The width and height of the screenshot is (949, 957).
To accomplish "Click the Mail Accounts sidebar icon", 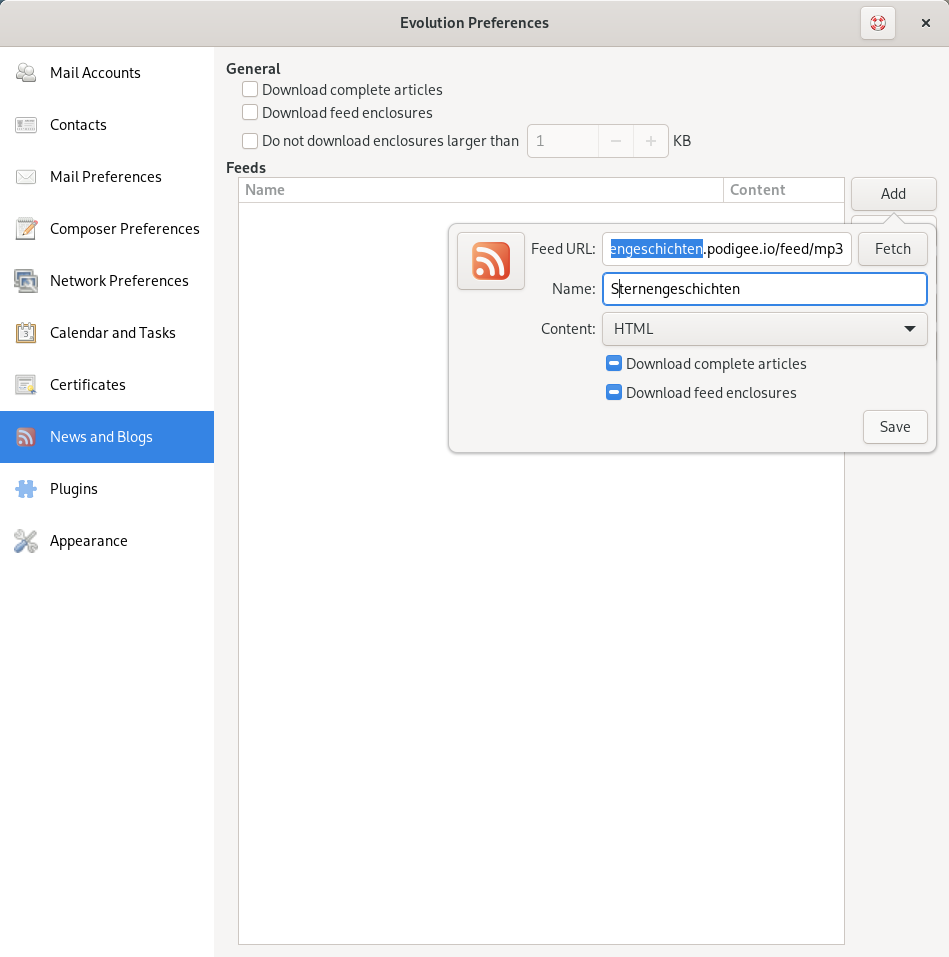I will [x=26, y=73].
